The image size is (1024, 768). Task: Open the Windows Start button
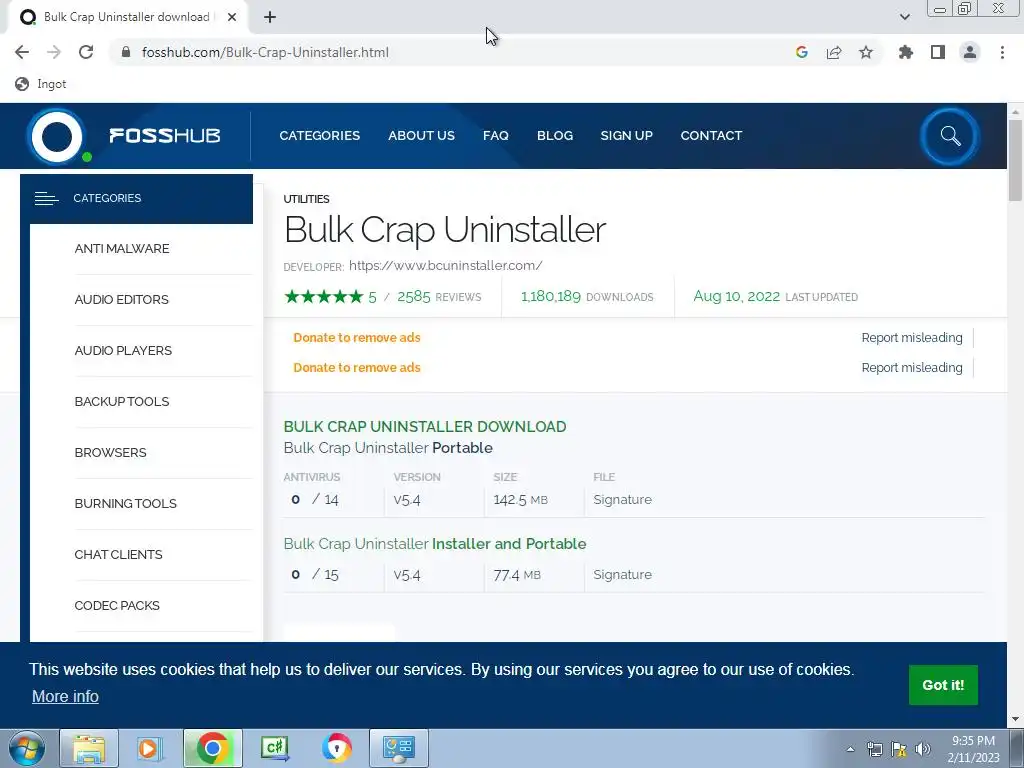[27, 748]
